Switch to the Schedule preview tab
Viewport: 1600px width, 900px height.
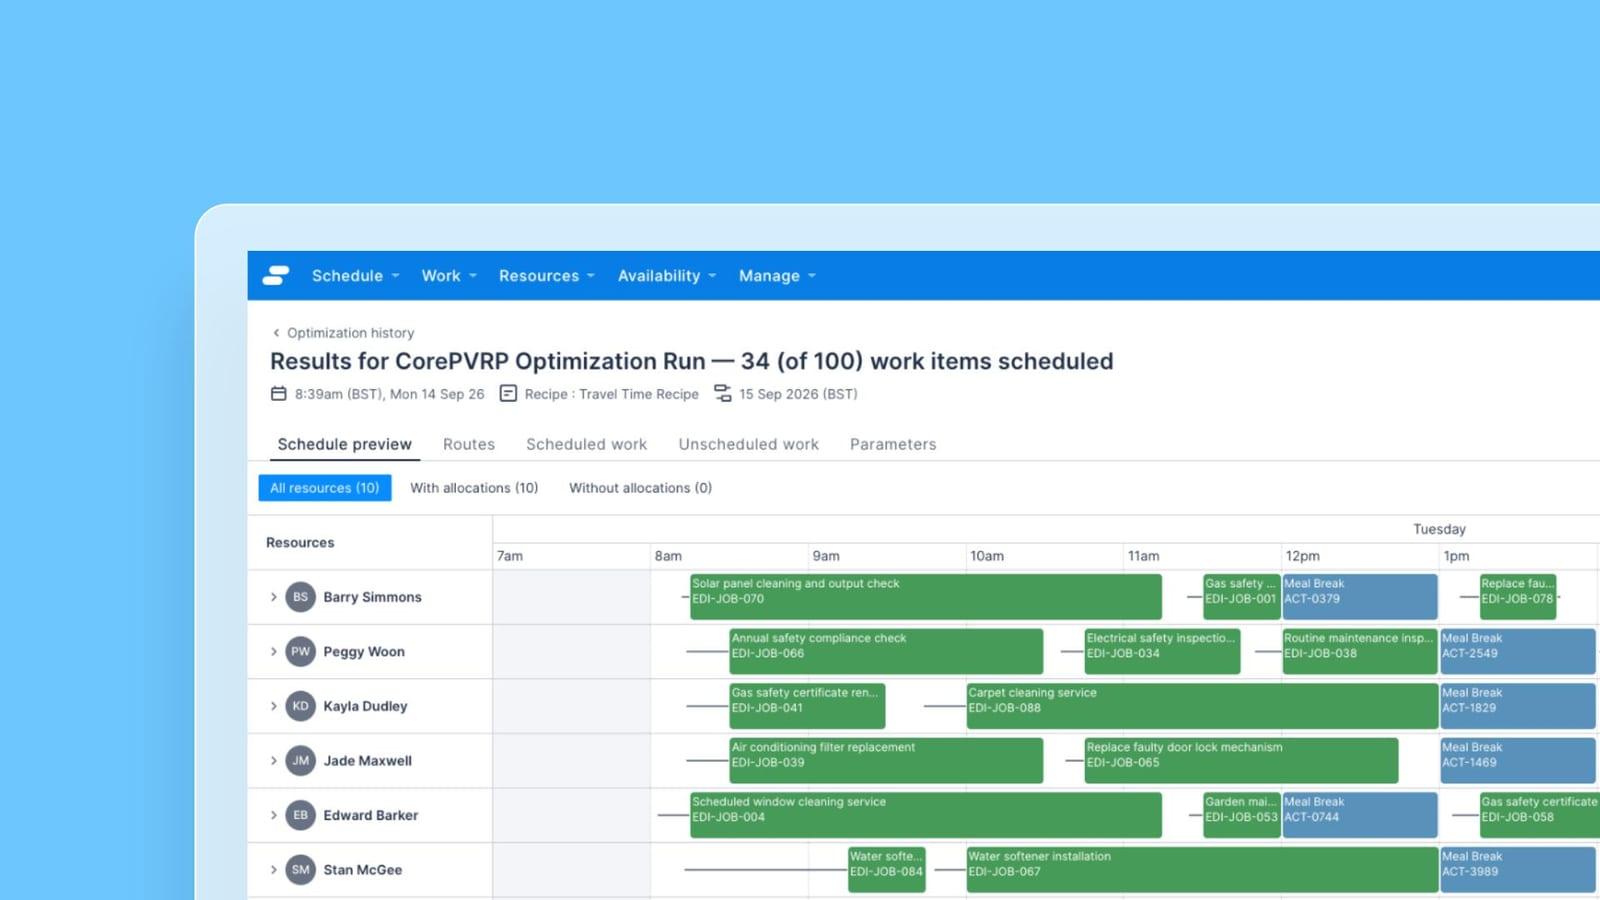[344, 444]
